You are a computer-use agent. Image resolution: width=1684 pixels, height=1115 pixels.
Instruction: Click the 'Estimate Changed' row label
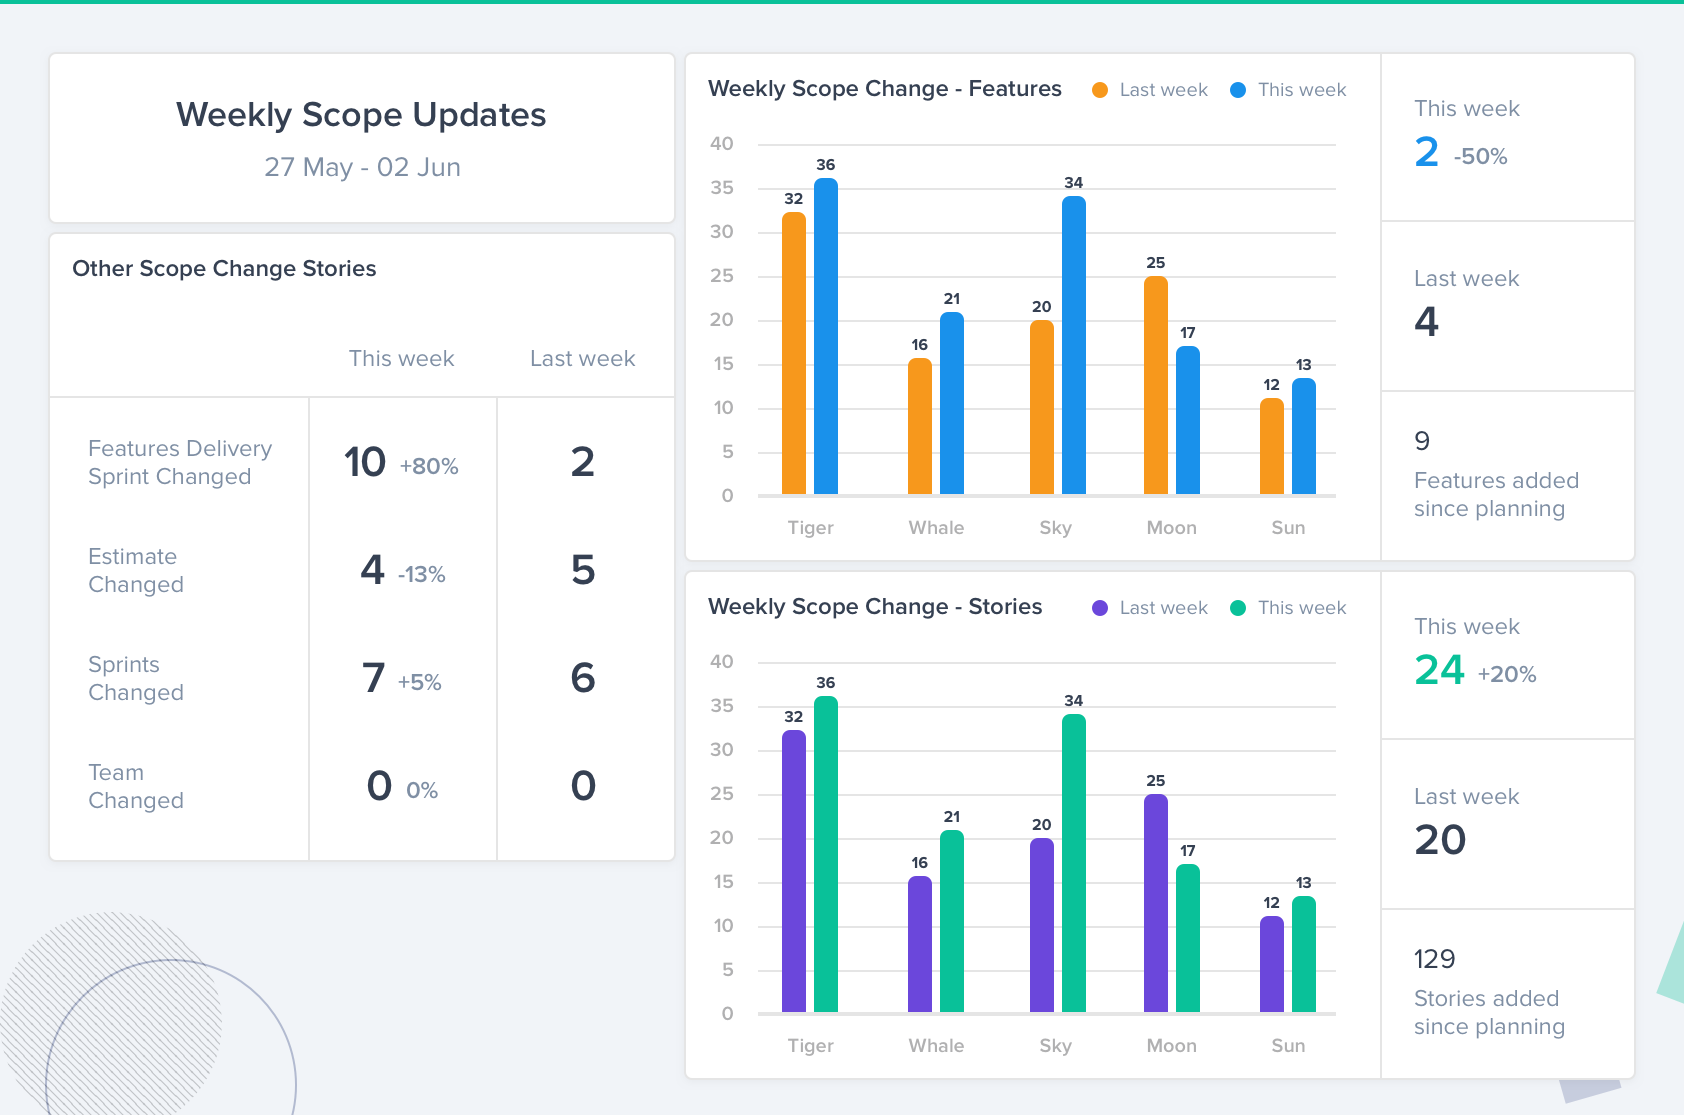[136, 570]
